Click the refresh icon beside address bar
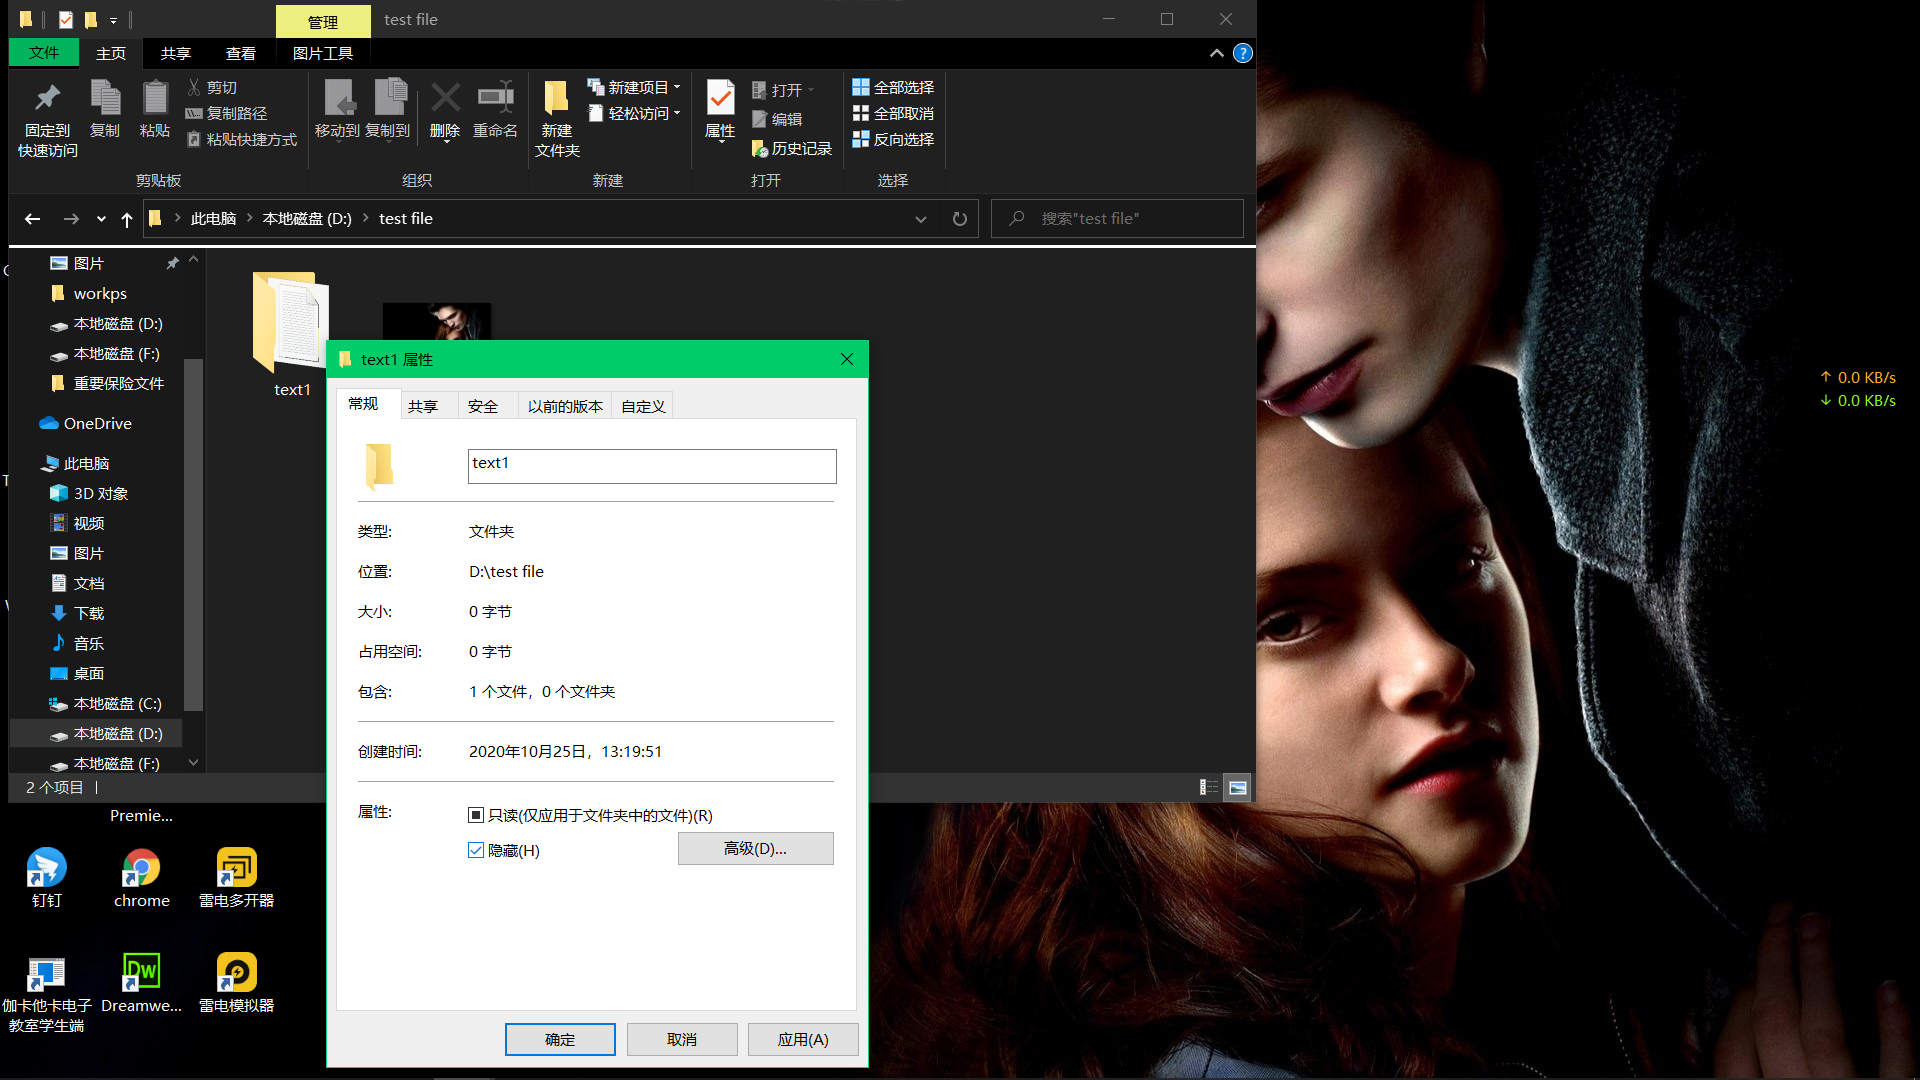This screenshot has width=1920, height=1080. (959, 219)
